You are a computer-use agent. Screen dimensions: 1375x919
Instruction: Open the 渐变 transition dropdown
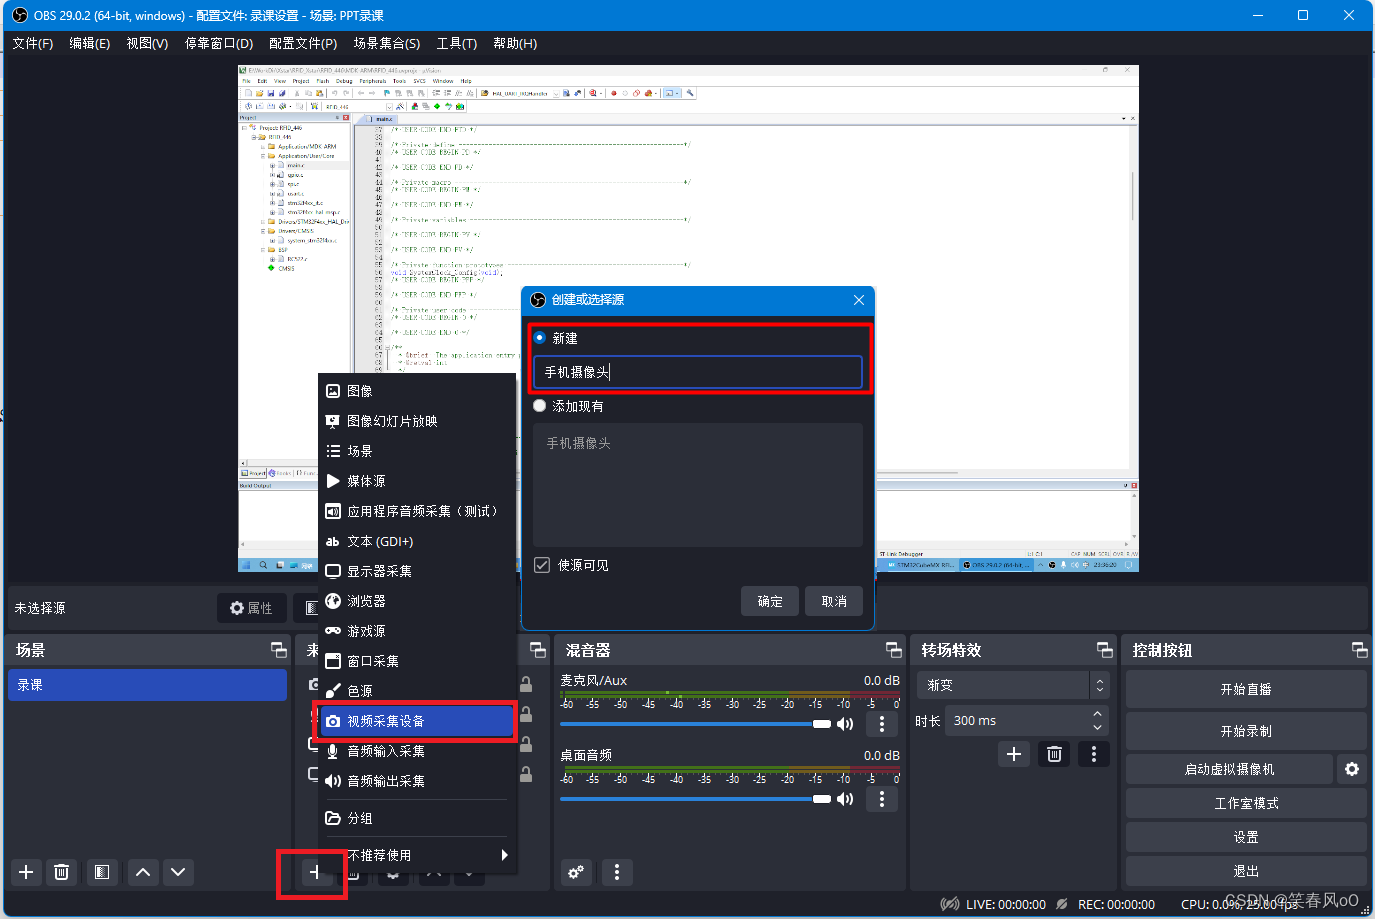pyautogui.click(x=1013, y=685)
